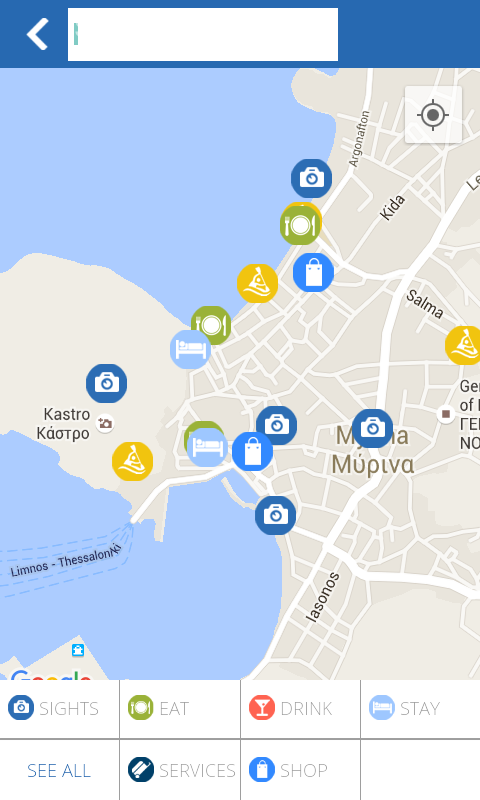Open the camera marker by the harbor pier
The image size is (480, 800).
coord(275,515)
